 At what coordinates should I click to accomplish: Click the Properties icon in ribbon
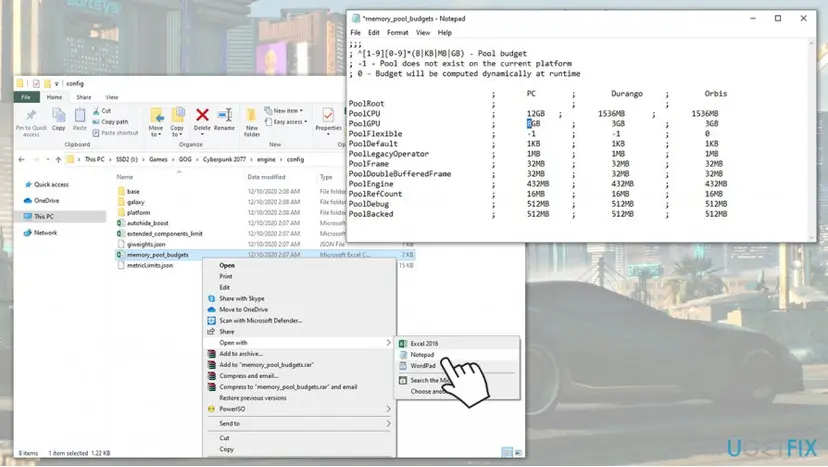[x=328, y=115]
